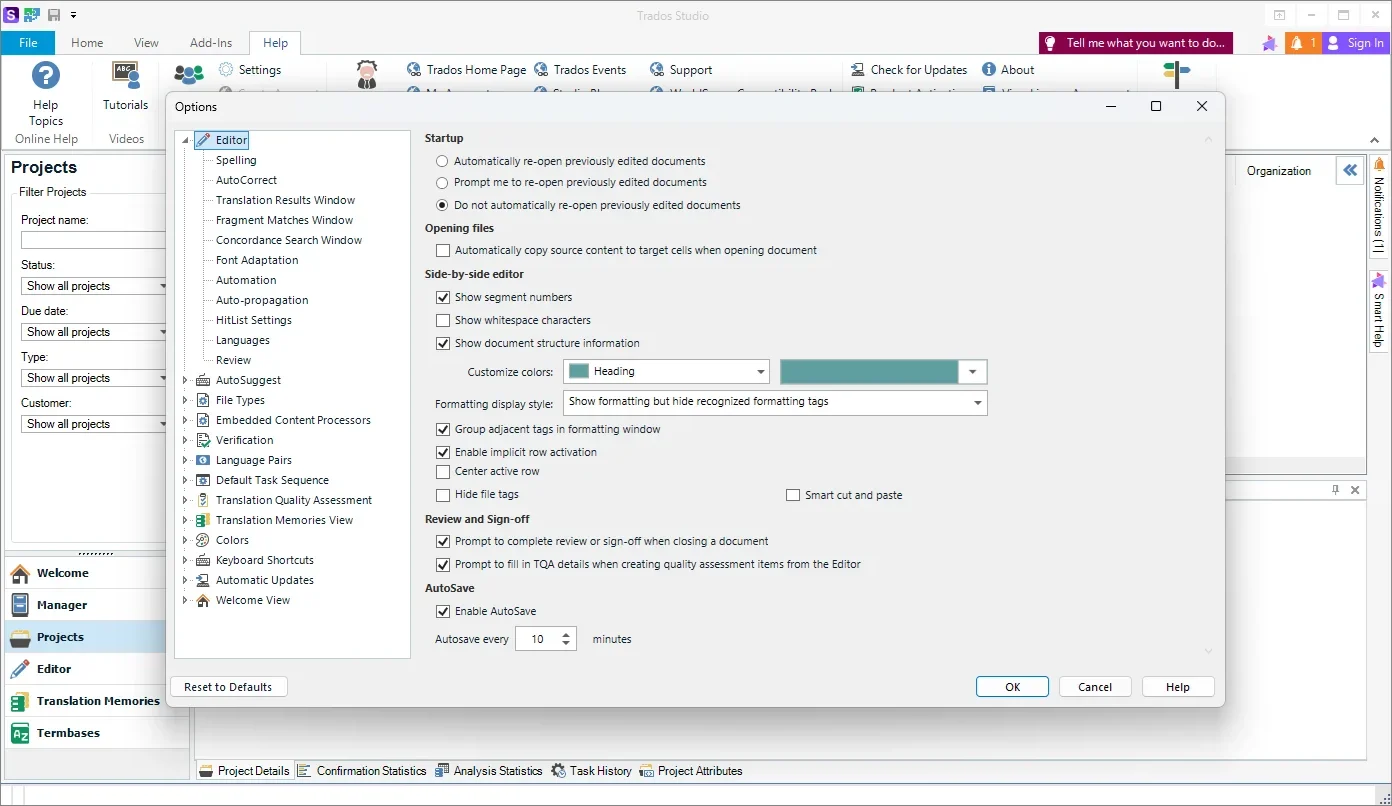Click the Project name input field
The image size is (1392, 806).
click(93, 240)
